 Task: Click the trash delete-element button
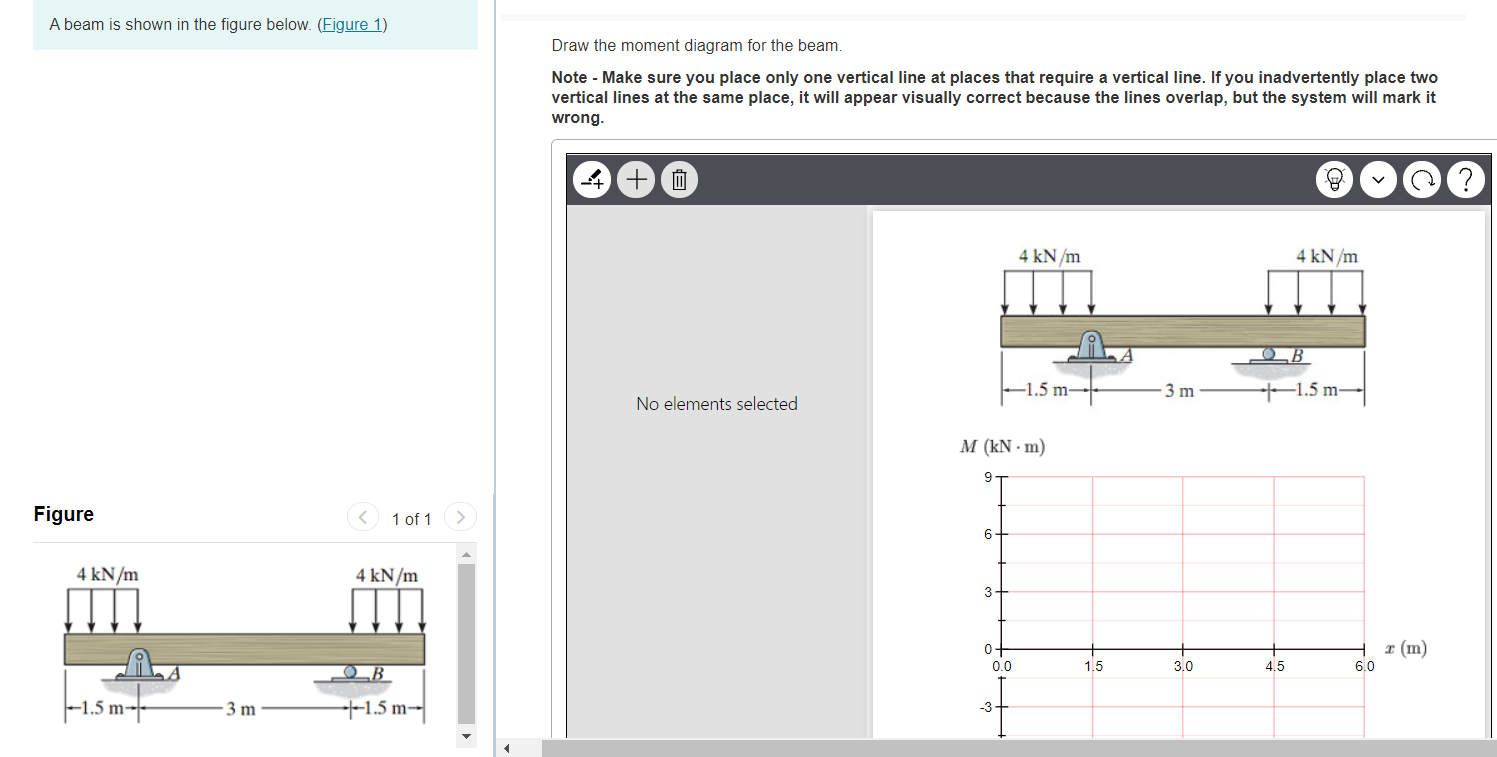(679, 180)
